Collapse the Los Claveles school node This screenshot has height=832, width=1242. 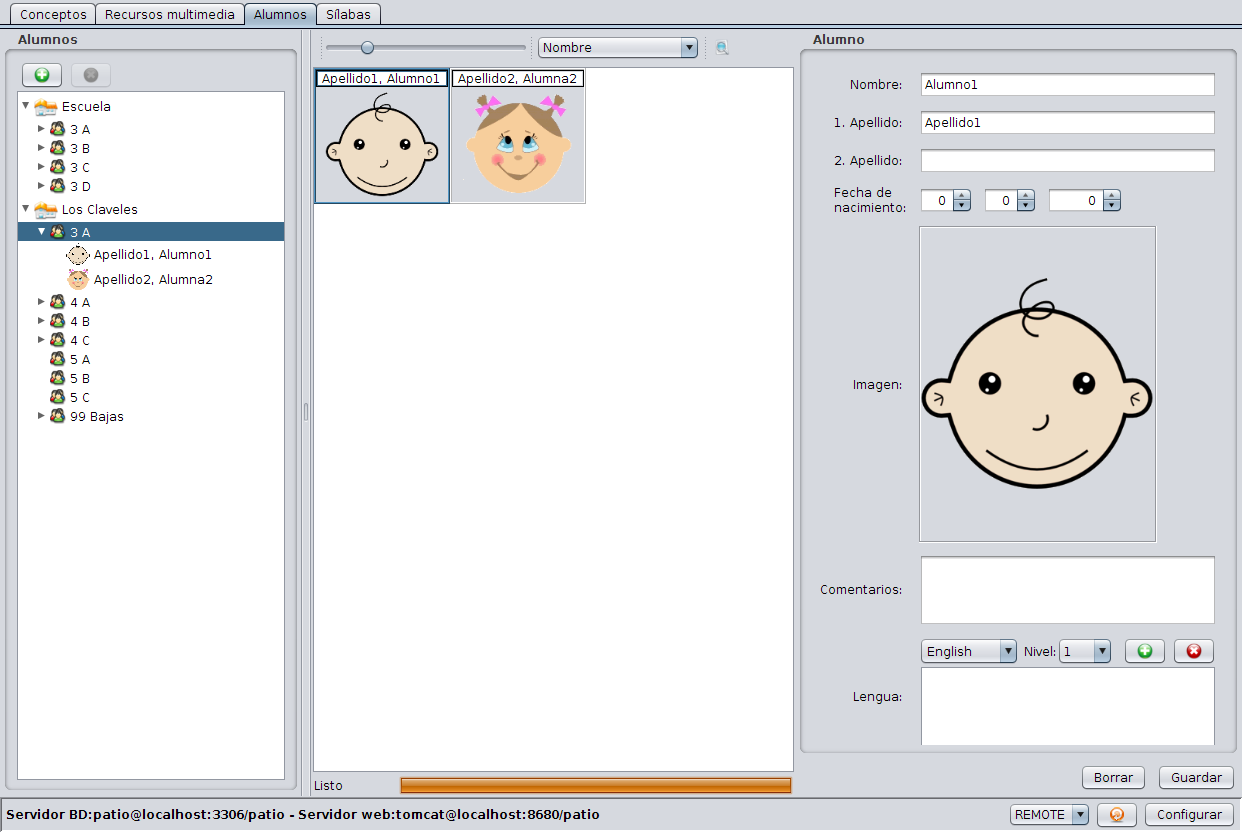tap(26, 208)
